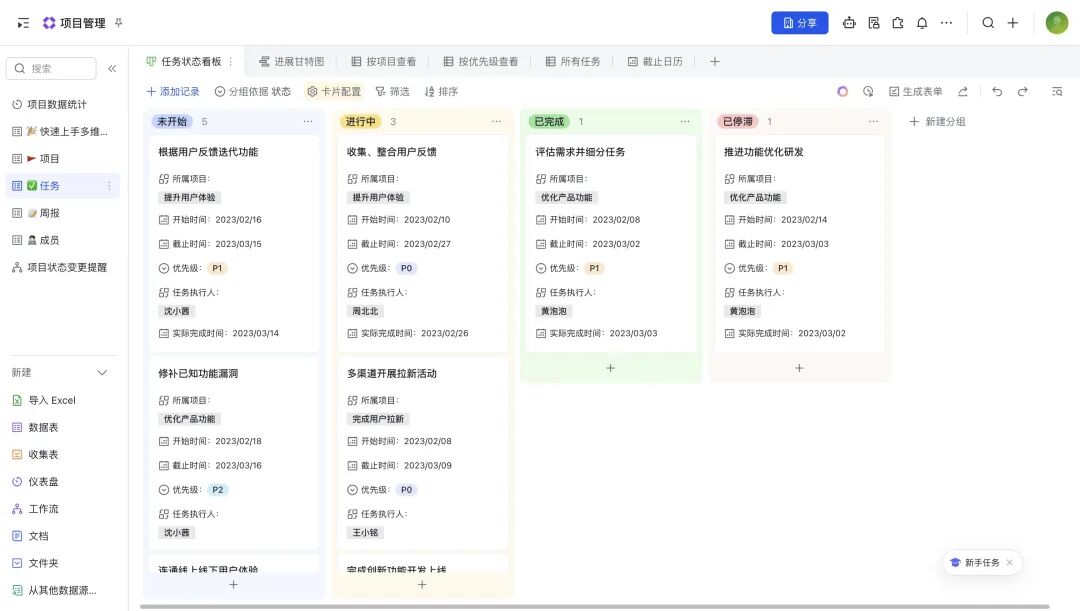
Task: Click the sidebar 搜索 input field
Action: 52,69
